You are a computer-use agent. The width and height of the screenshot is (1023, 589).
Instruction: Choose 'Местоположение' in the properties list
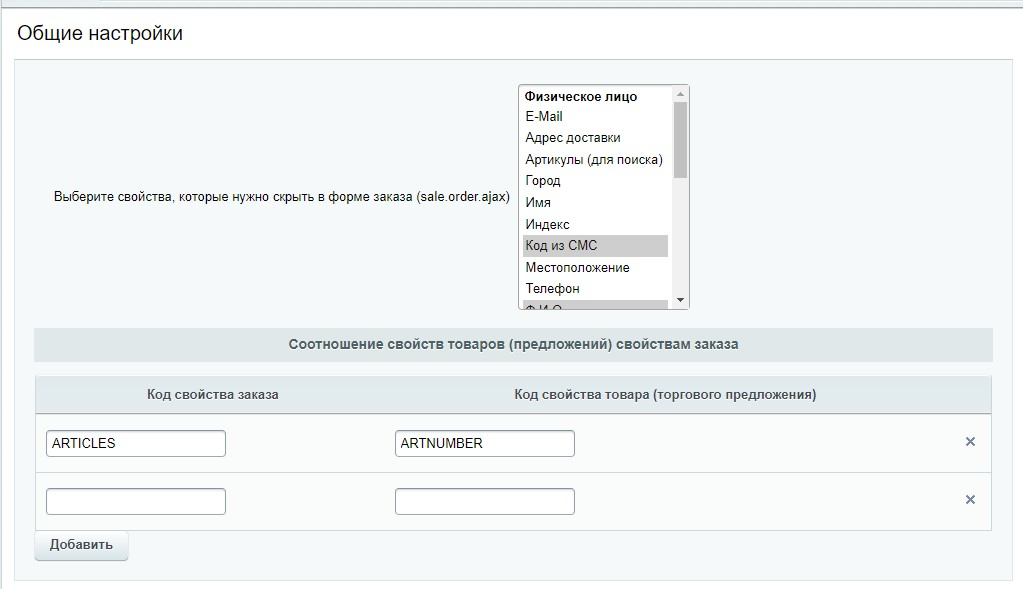pyautogui.click(x=577, y=268)
